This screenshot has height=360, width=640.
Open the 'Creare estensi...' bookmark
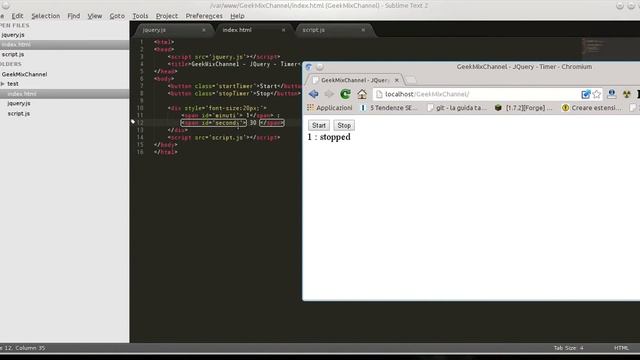(592, 108)
